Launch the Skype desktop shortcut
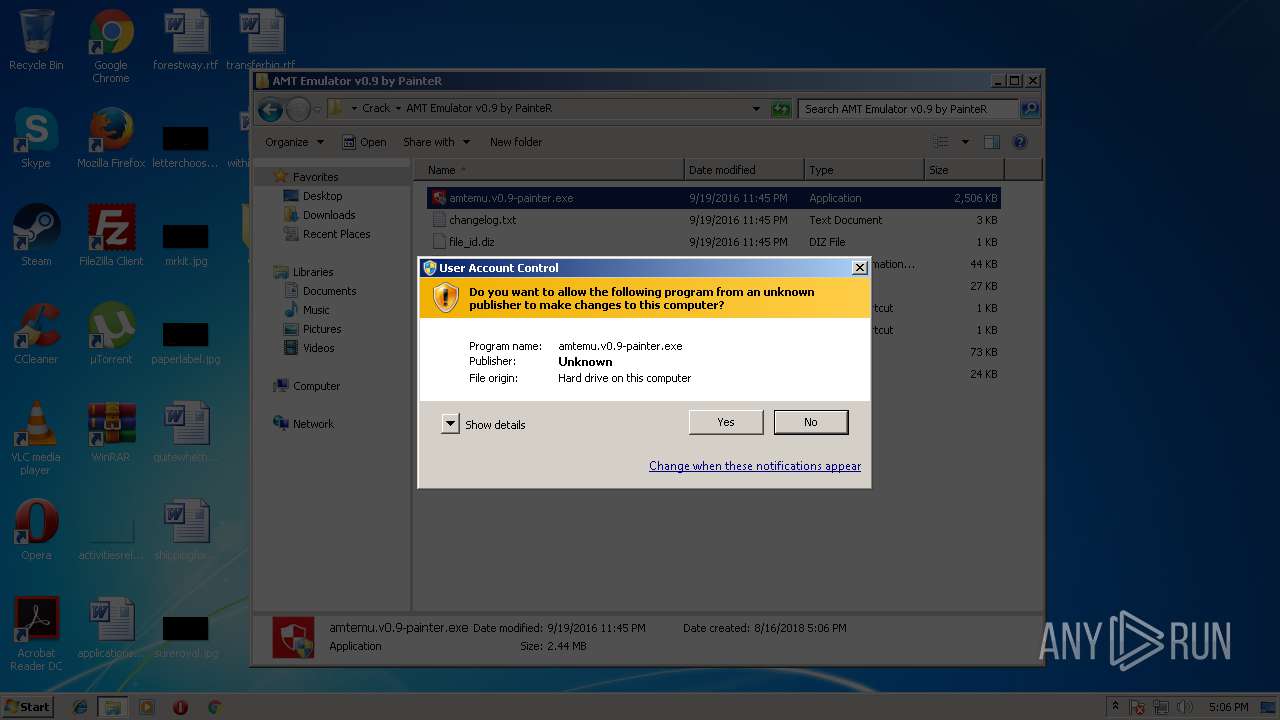 pyautogui.click(x=36, y=138)
